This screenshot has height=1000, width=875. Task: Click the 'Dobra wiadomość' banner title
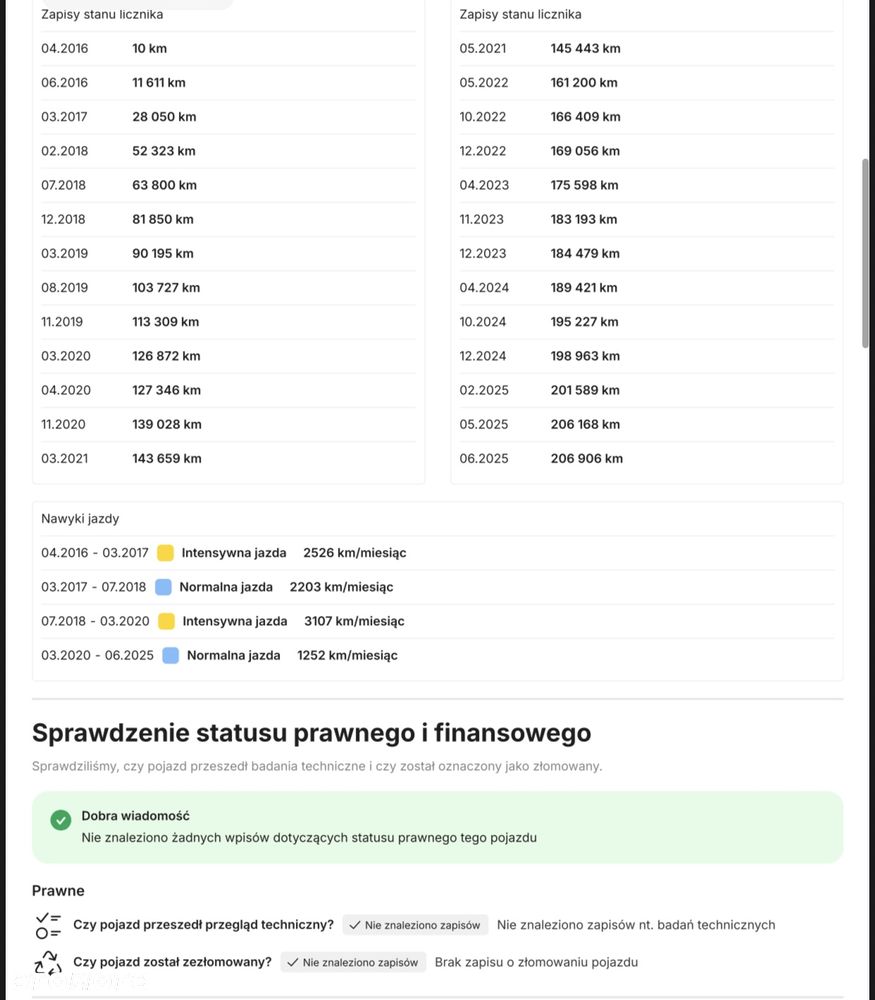[x=135, y=816]
